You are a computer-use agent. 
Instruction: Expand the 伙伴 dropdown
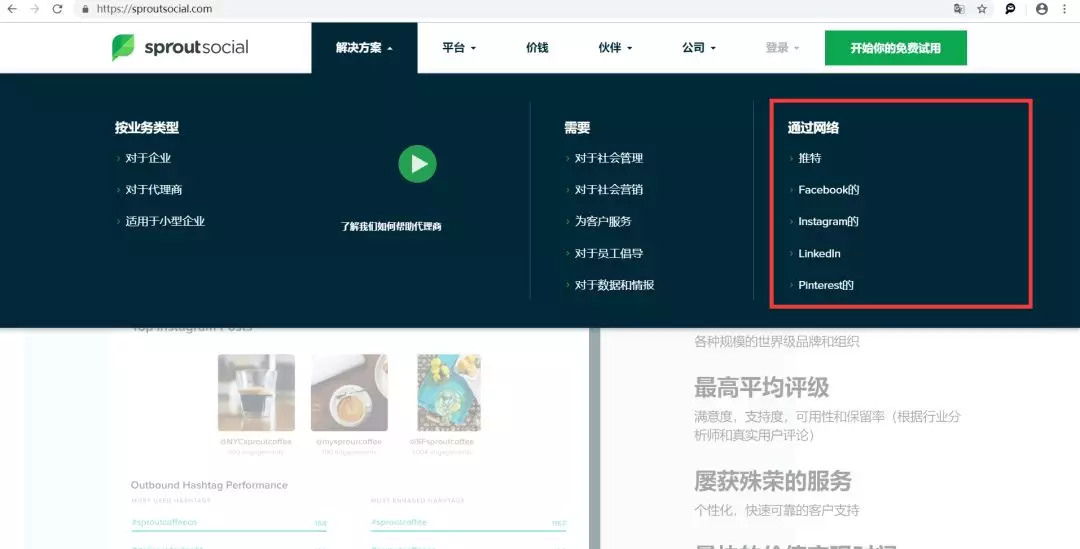tap(615, 48)
